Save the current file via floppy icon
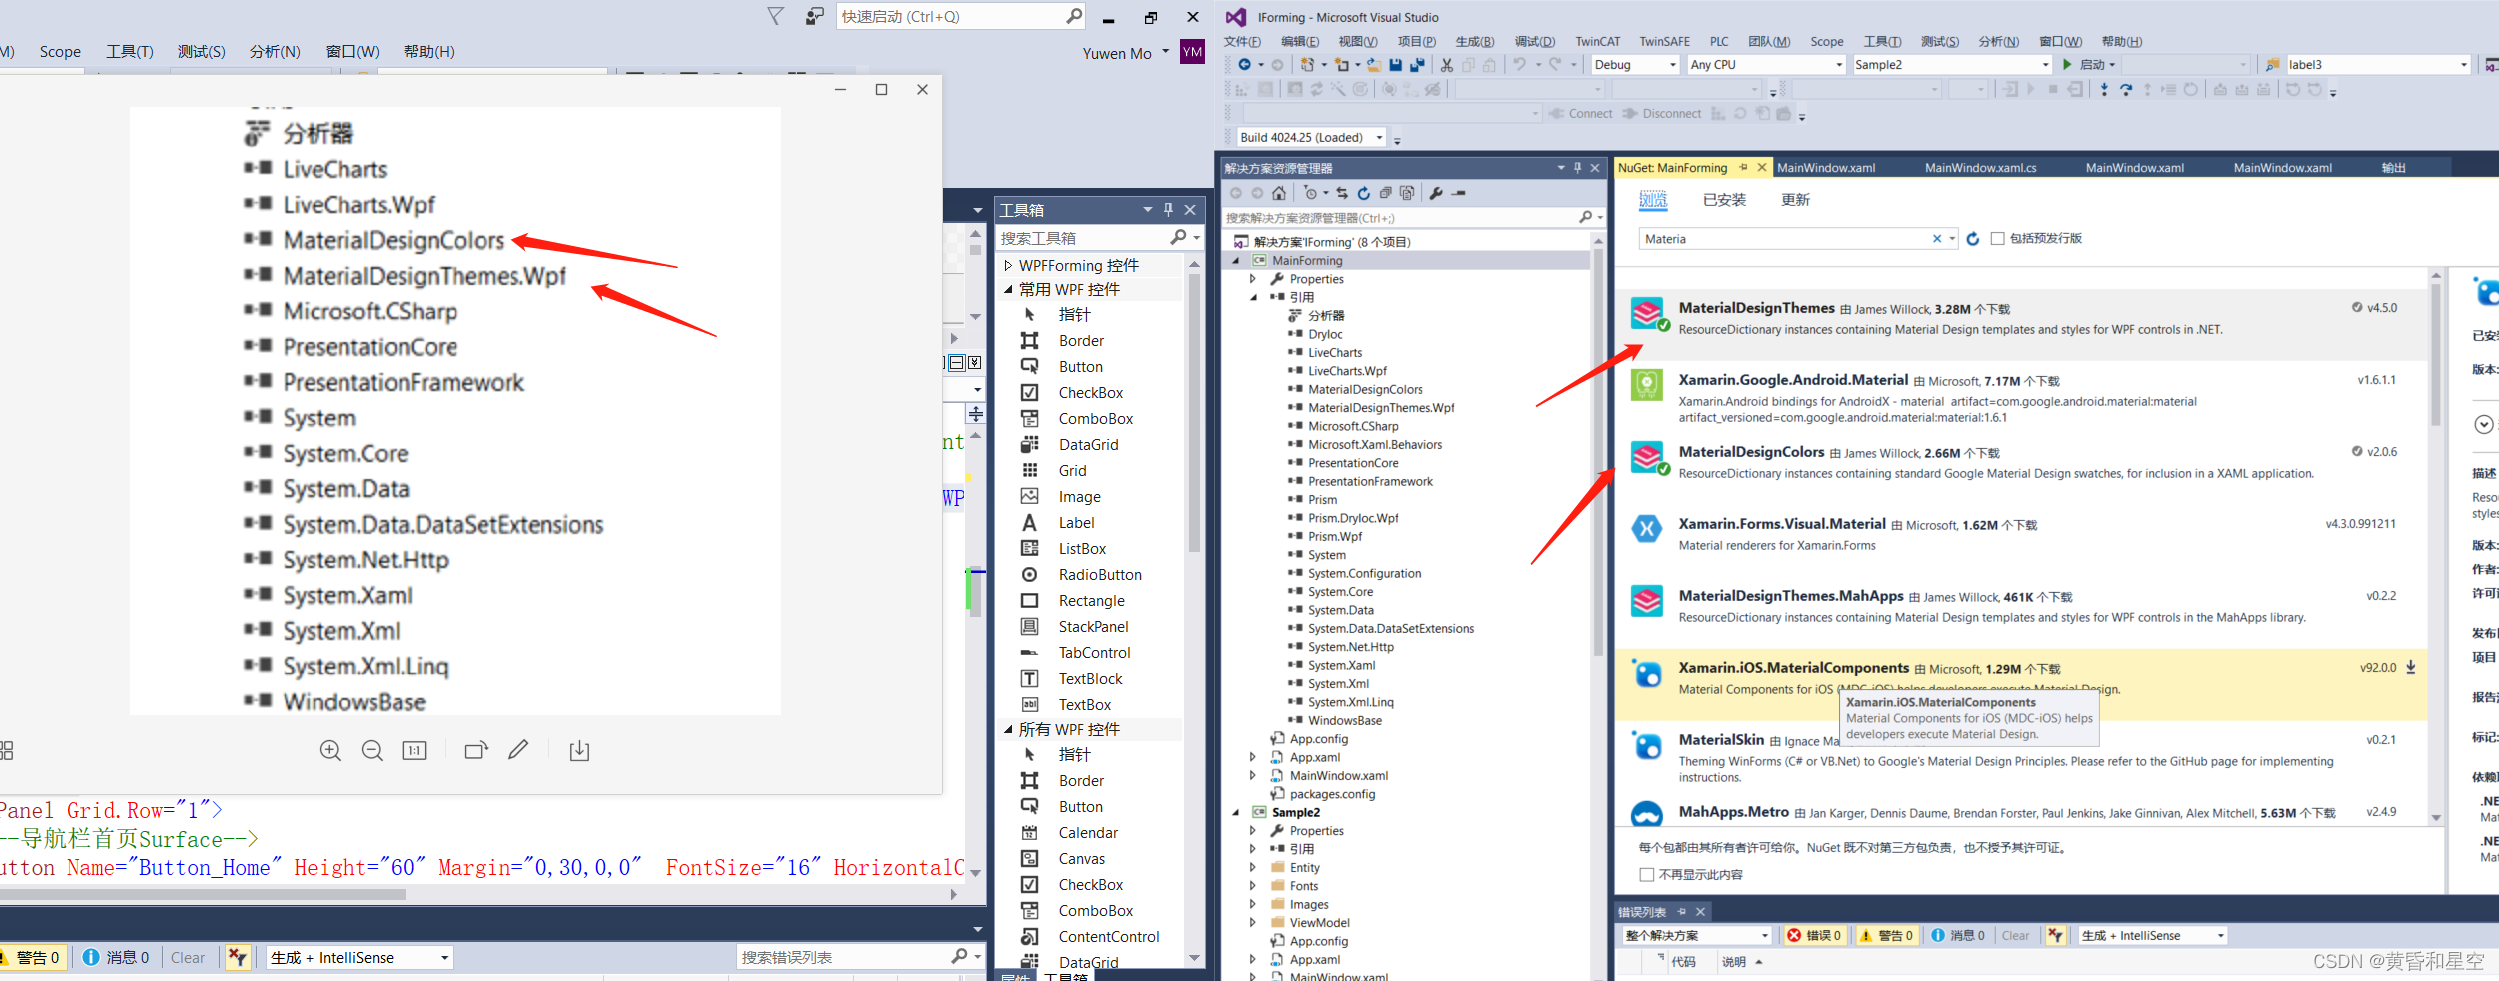This screenshot has width=2499, height=981. pos(1395,65)
